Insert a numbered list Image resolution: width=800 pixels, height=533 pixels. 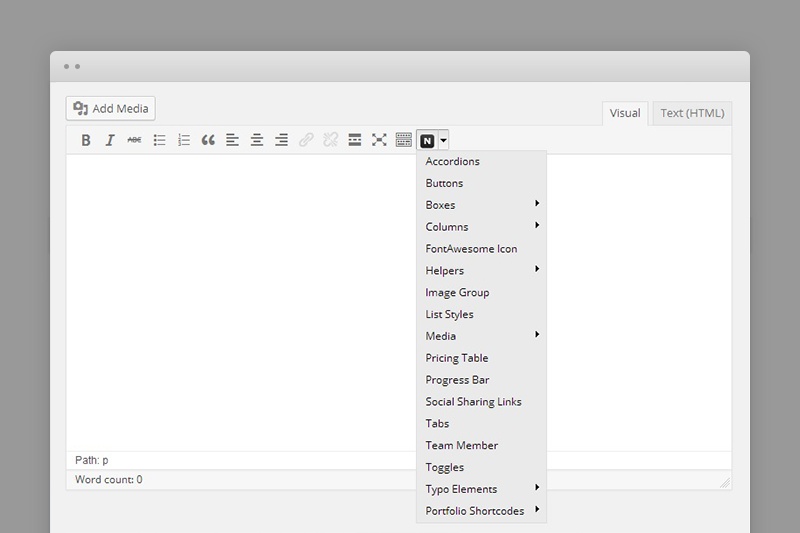[184, 140]
